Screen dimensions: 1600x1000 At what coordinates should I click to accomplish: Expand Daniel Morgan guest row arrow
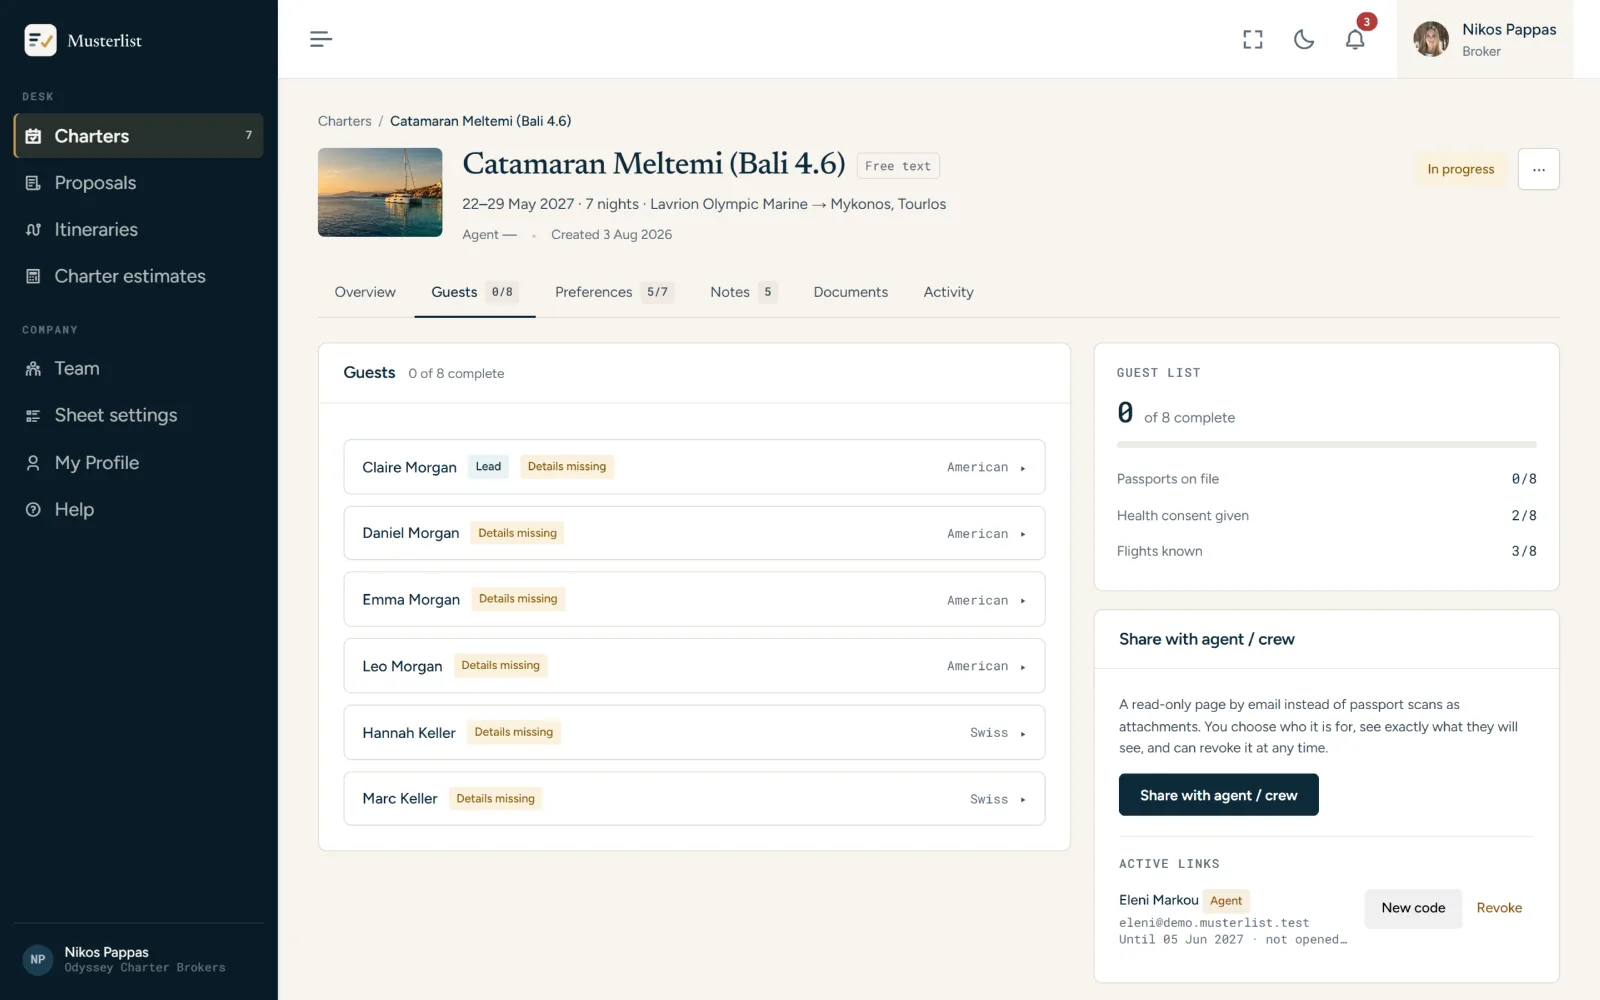coord(1022,534)
